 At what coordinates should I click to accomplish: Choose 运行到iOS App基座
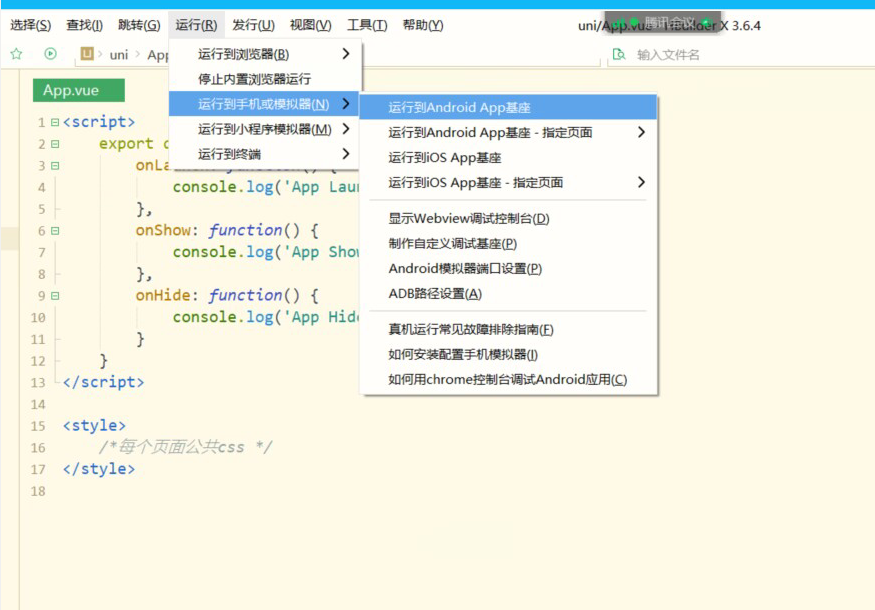tap(508, 157)
